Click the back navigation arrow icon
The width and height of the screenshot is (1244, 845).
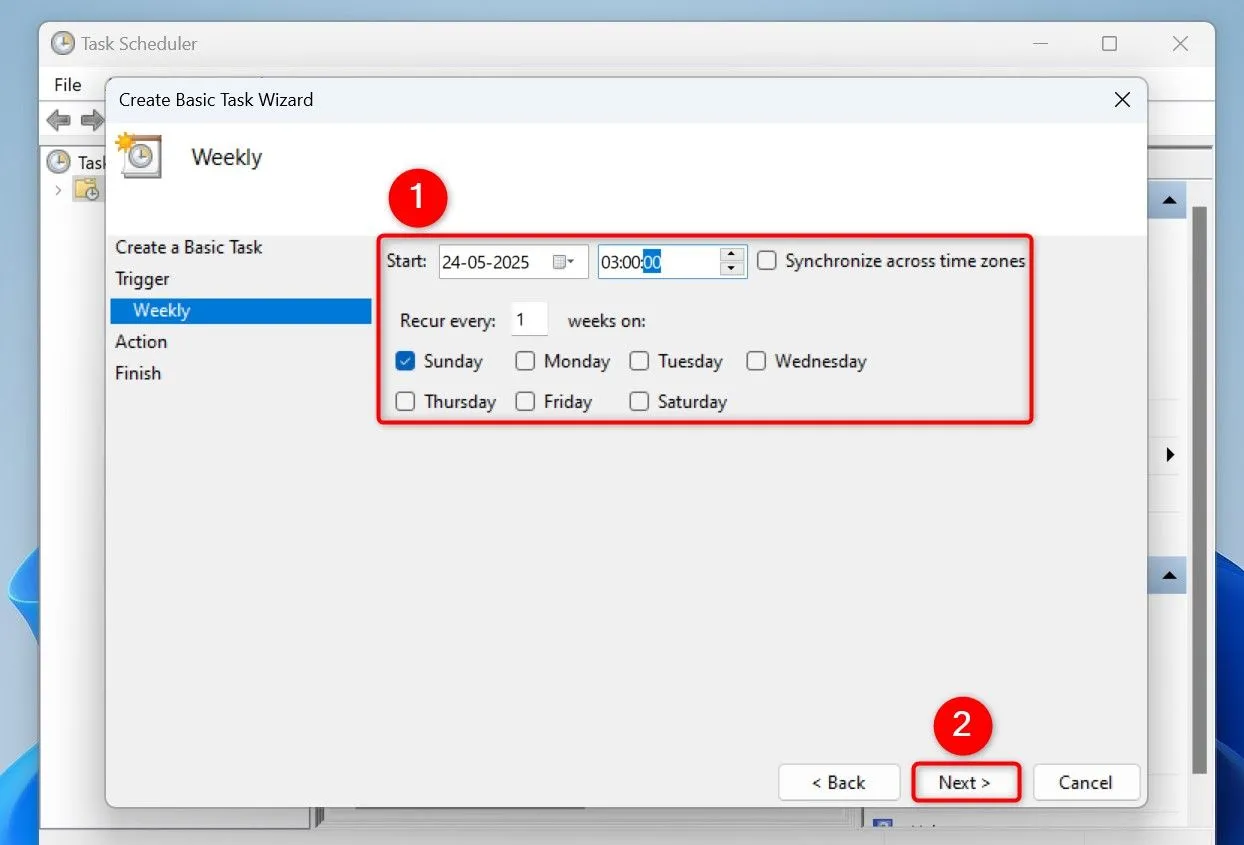point(57,120)
